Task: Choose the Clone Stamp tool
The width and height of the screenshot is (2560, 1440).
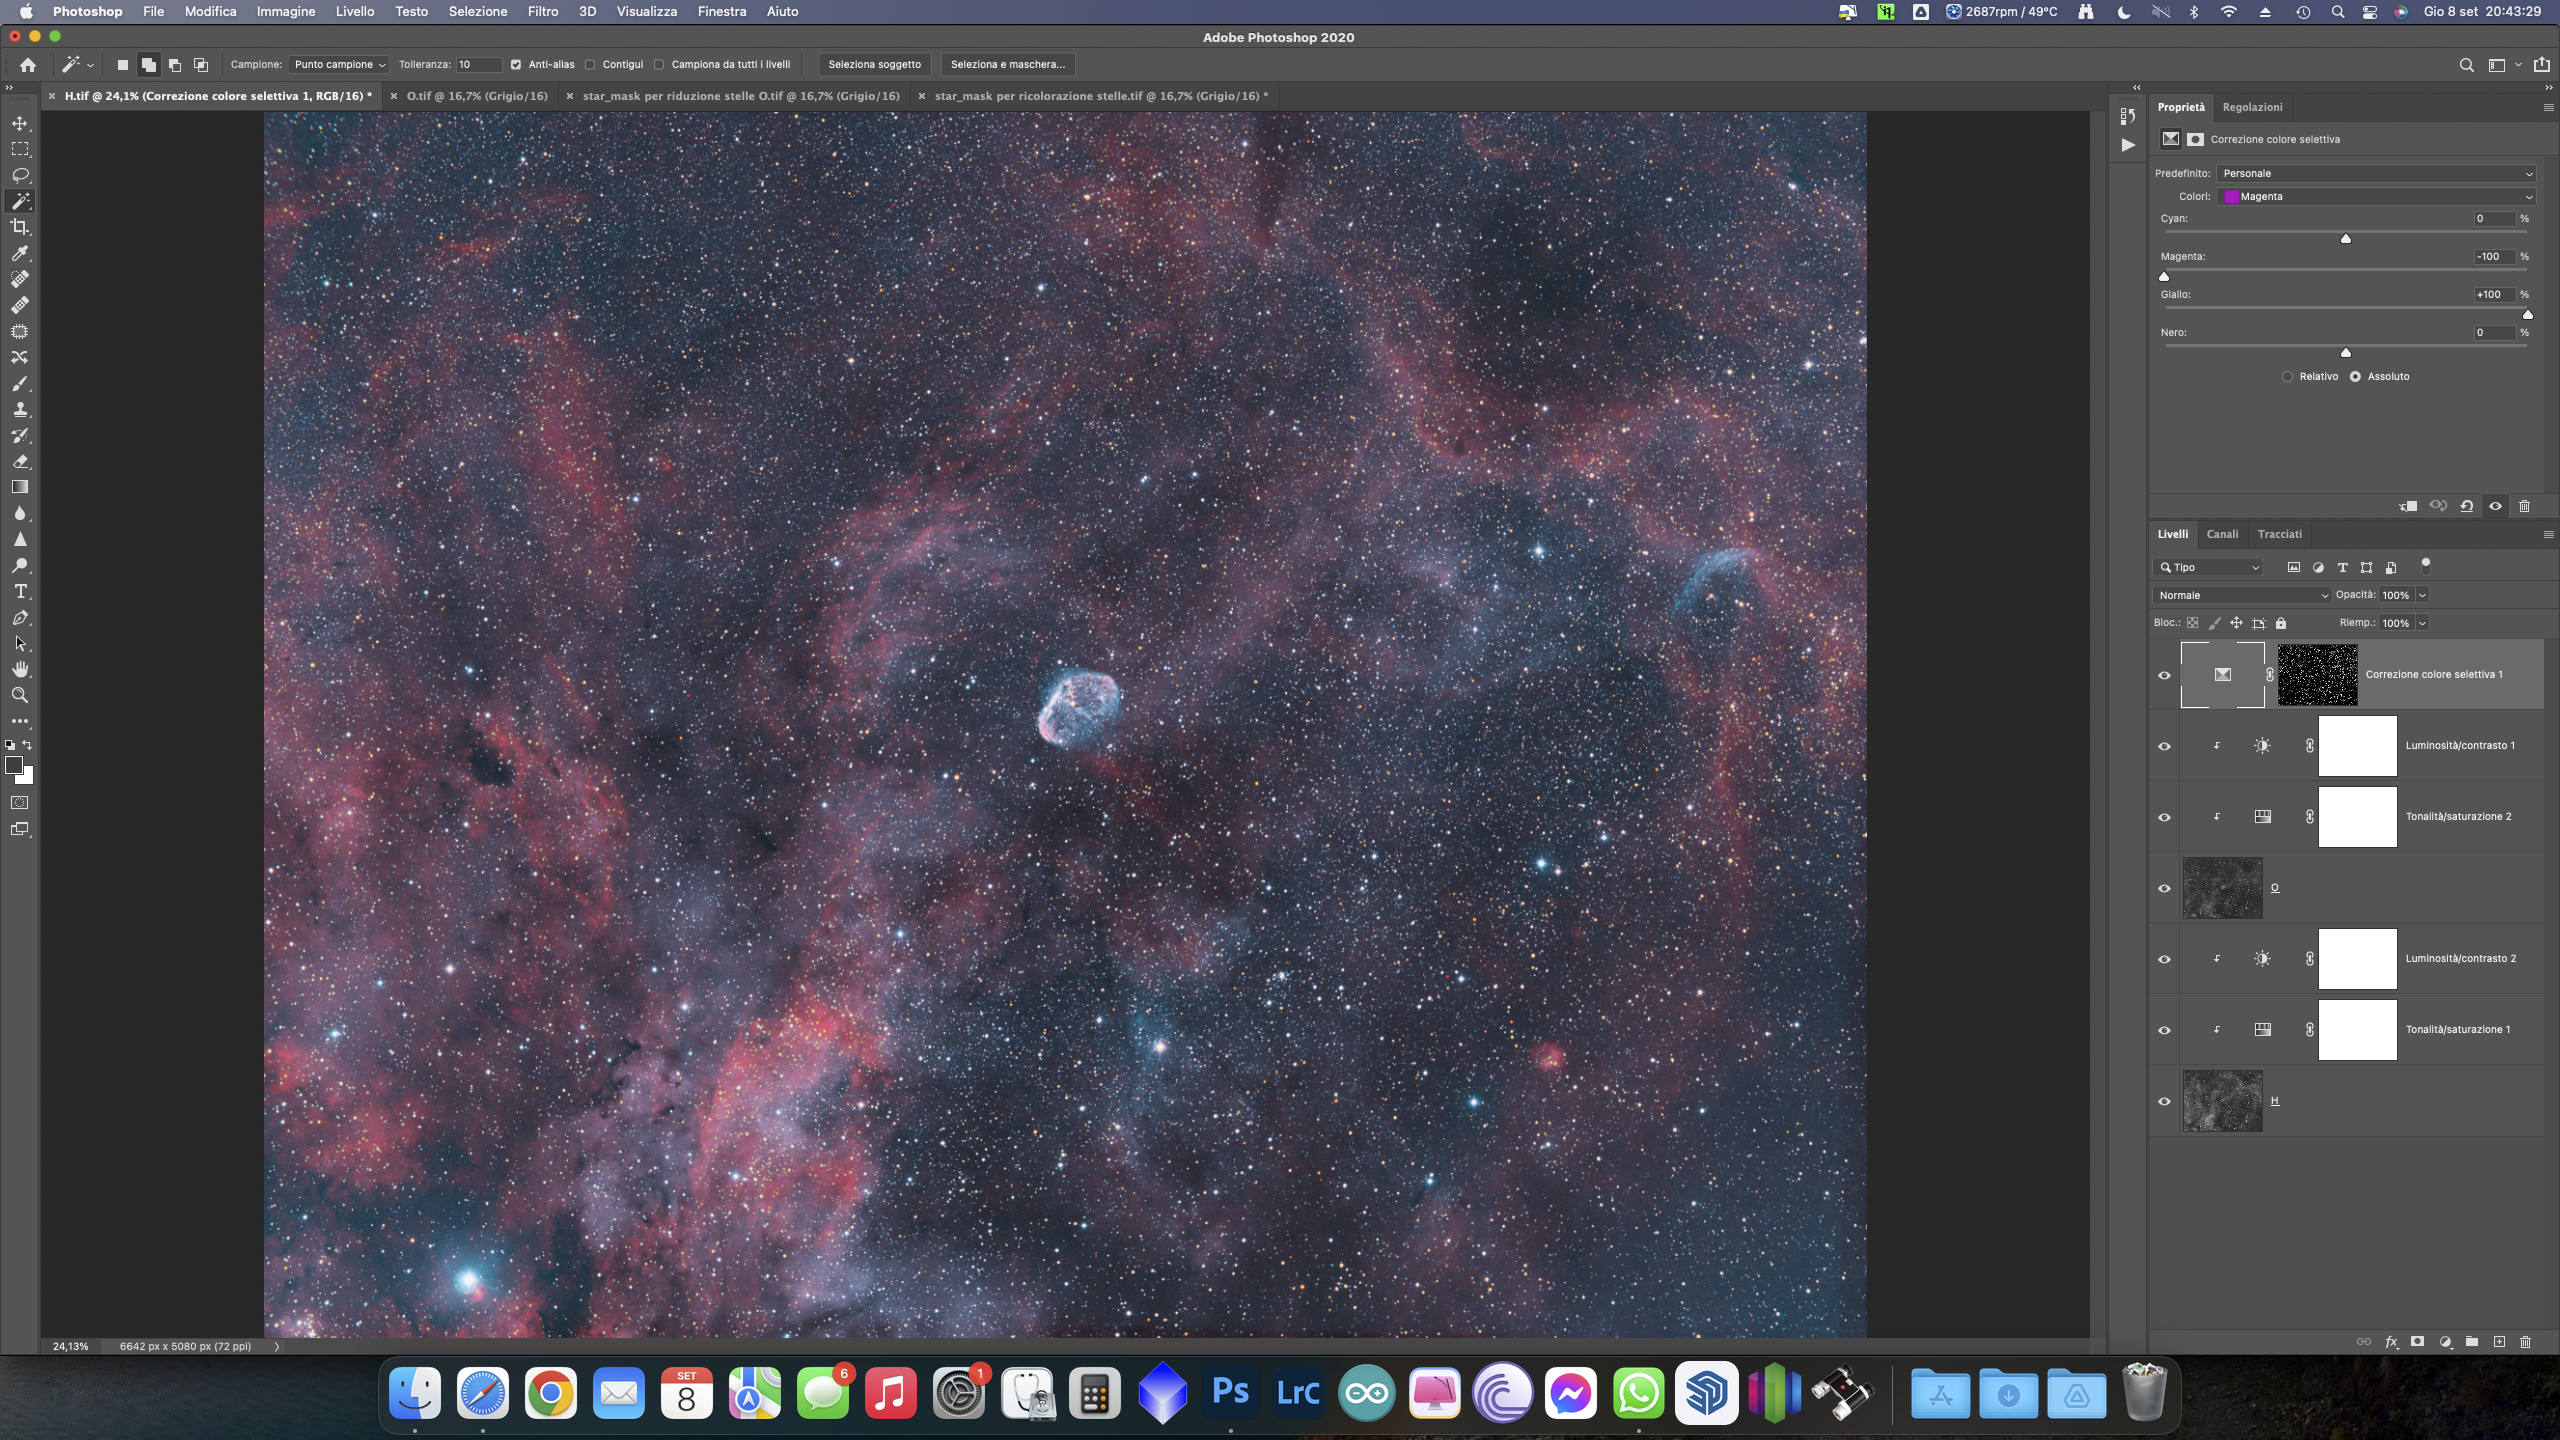Action: 20,409
